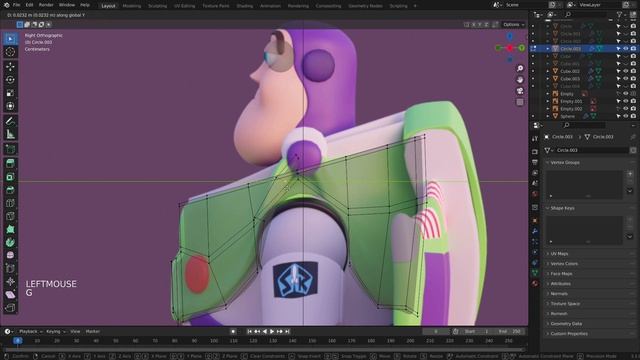Activate the Inset Faces tool

pos(10,177)
